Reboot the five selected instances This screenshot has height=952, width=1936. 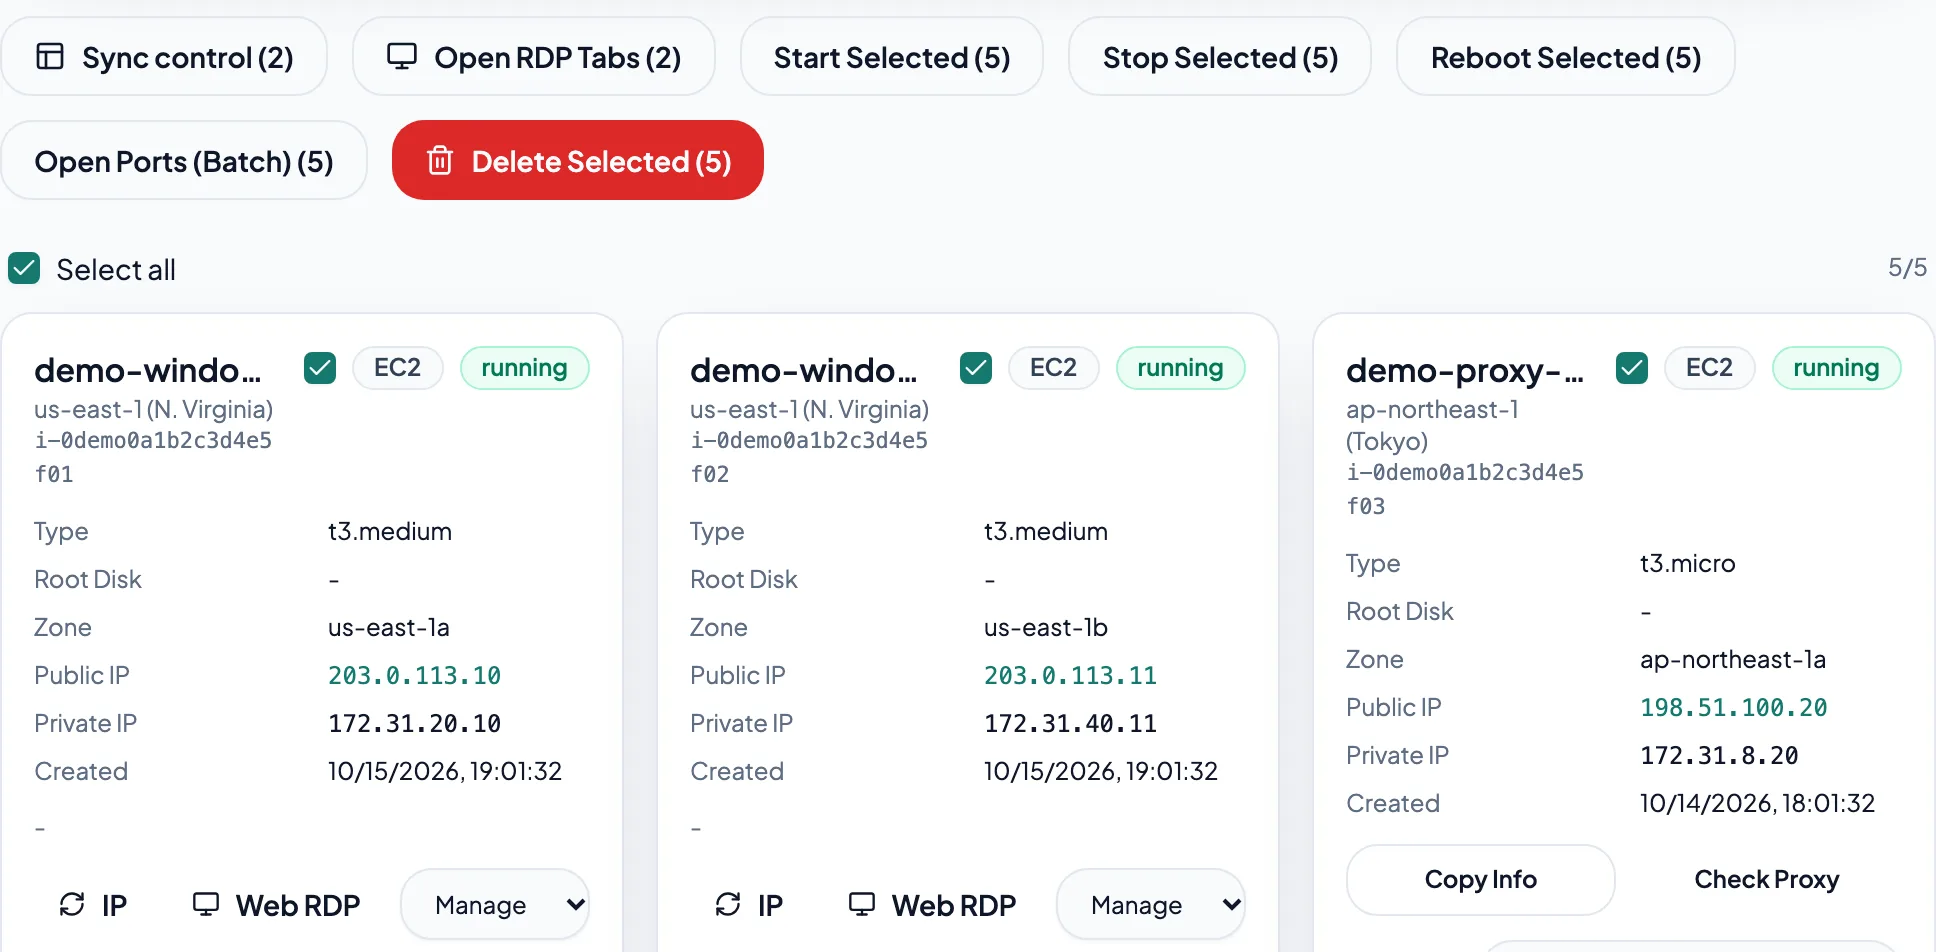coord(1566,57)
